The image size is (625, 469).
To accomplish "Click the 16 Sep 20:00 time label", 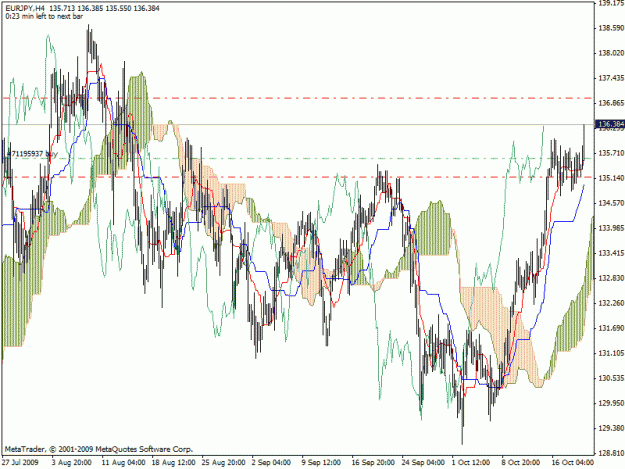I will (373, 463).
